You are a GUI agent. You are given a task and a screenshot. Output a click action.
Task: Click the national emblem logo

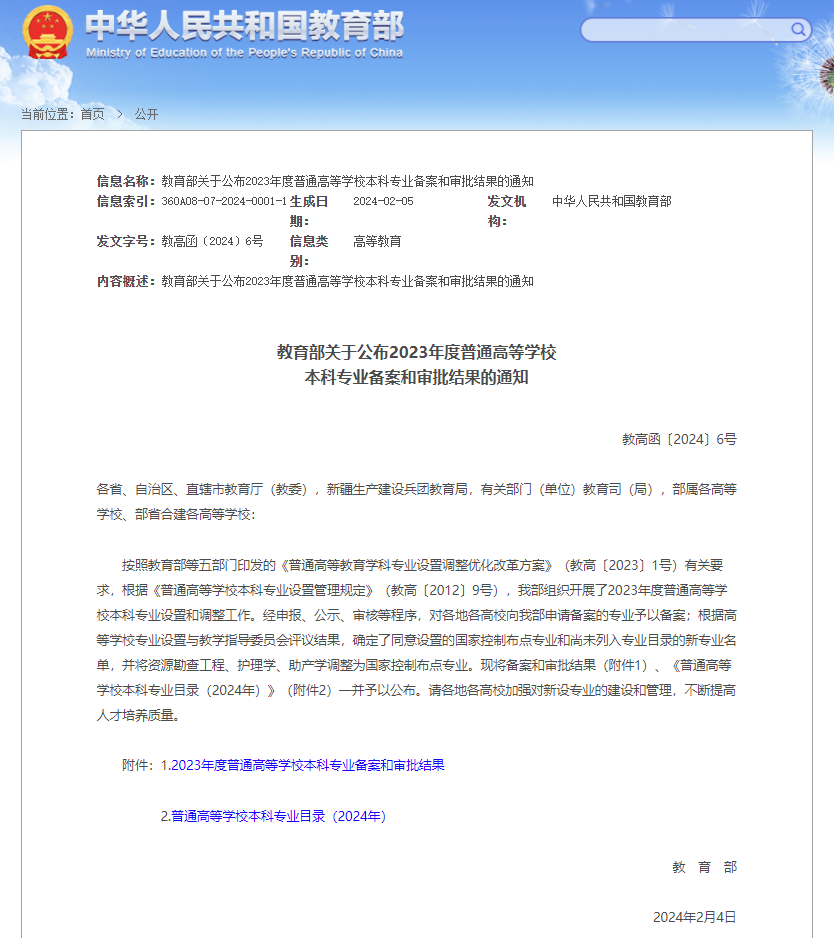[x=47, y=32]
